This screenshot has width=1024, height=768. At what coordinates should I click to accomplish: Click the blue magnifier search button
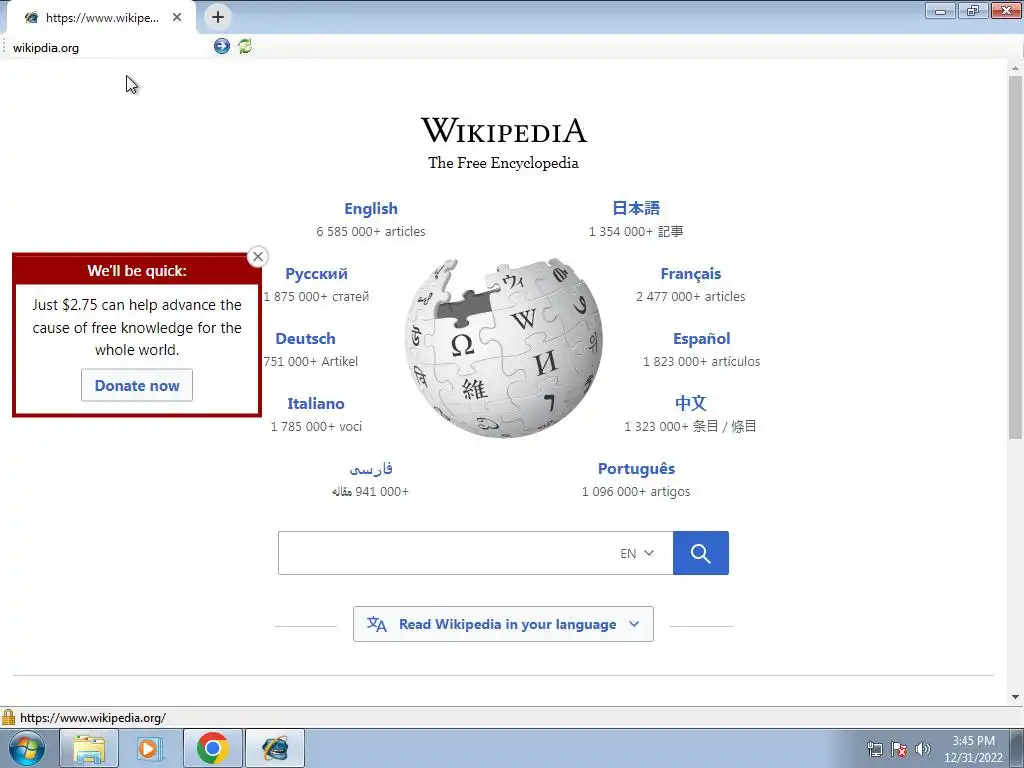click(x=701, y=553)
